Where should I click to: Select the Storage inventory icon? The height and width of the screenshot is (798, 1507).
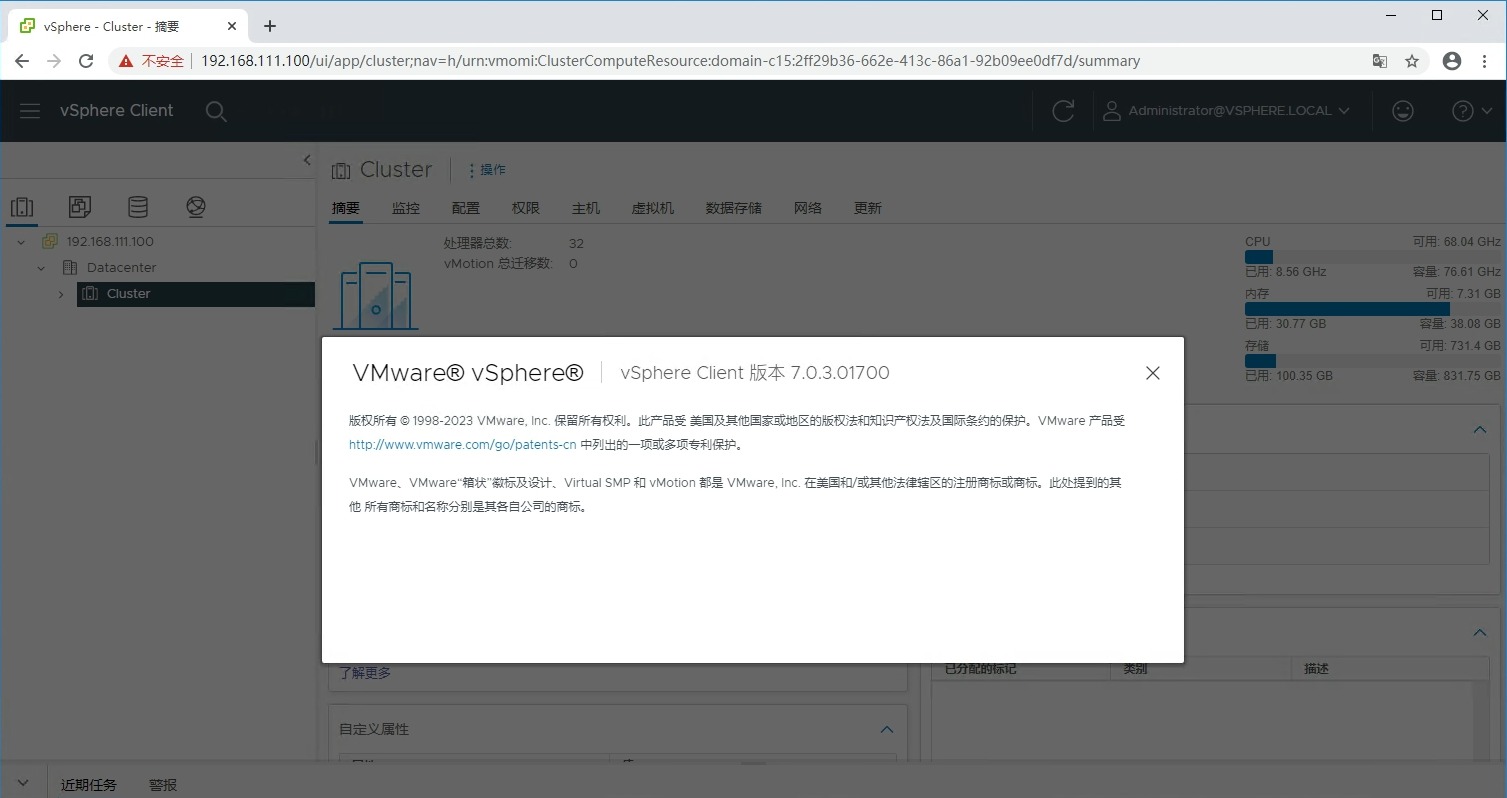coord(138,207)
